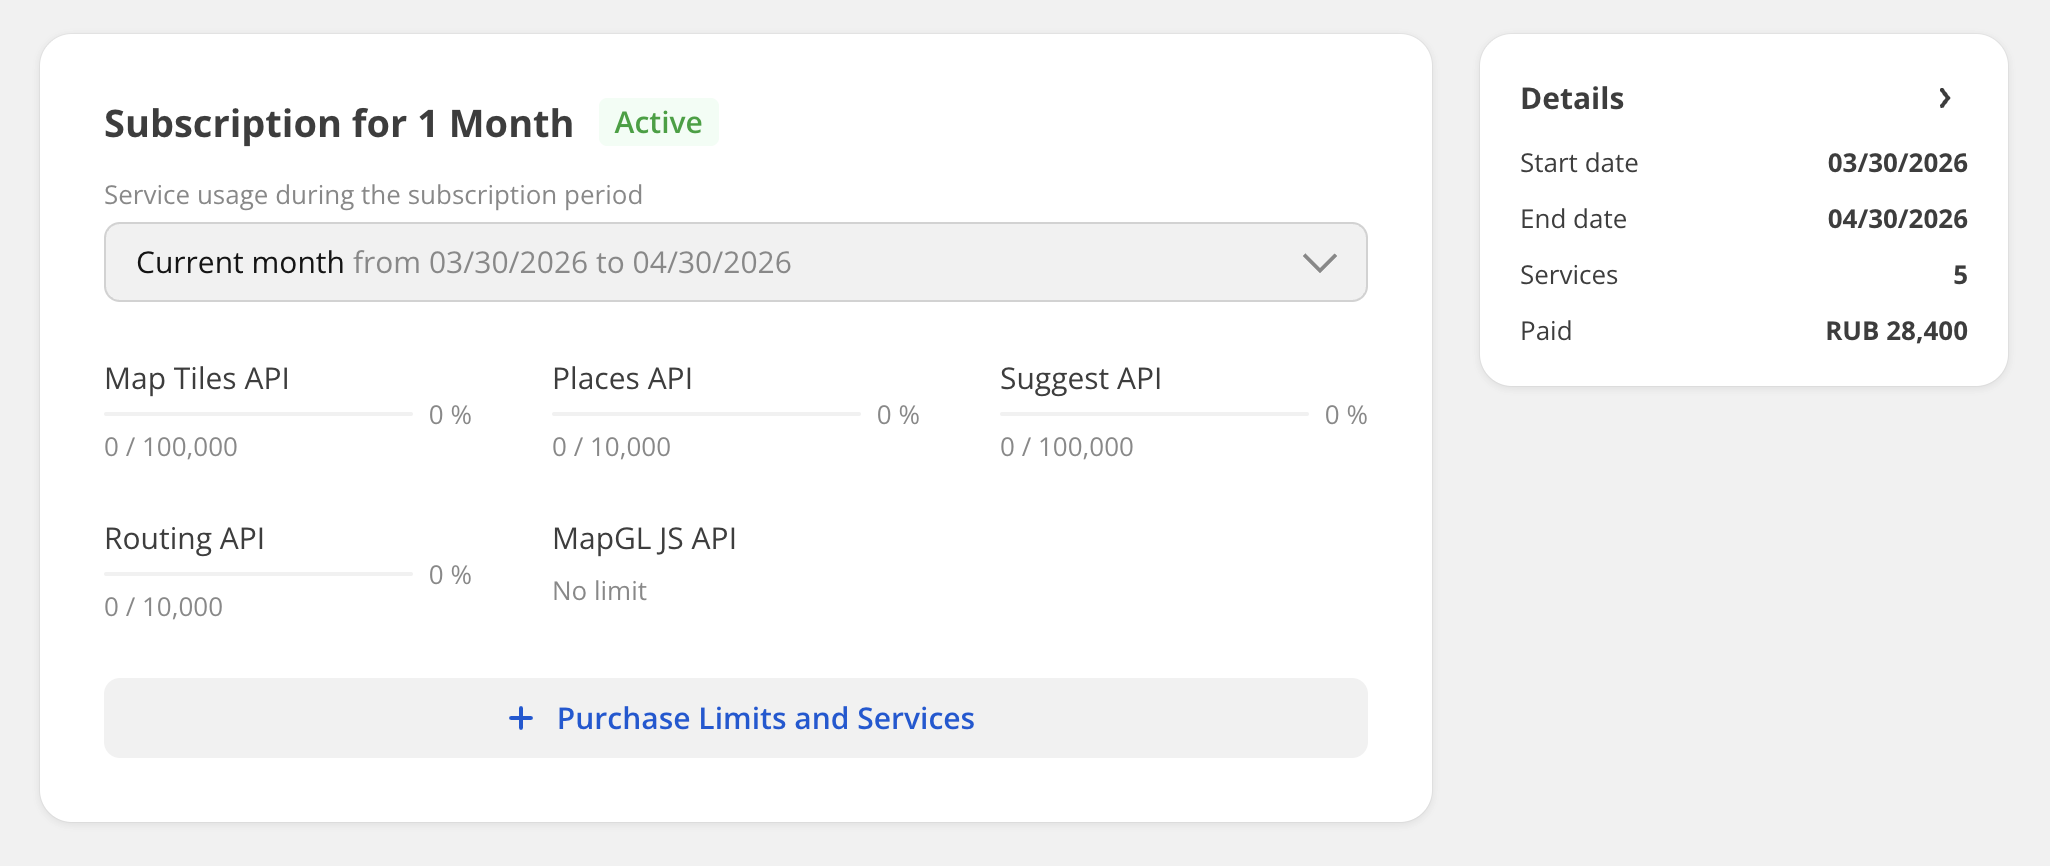Click the Active status badge

(x=658, y=122)
